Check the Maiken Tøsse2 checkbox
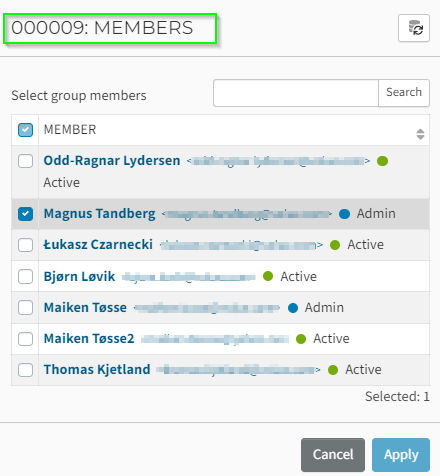The height and width of the screenshot is (476, 440). (x=26, y=339)
